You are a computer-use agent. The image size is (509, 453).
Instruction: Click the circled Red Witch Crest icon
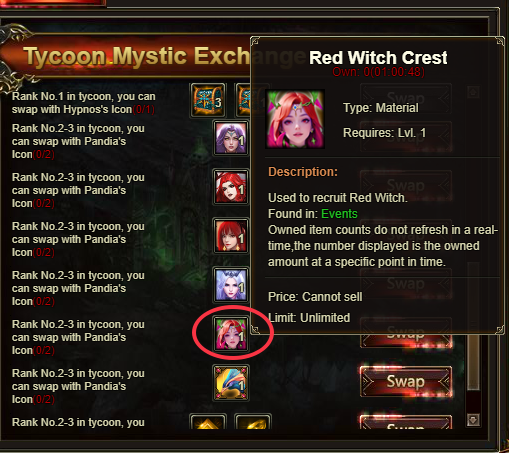(231, 334)
